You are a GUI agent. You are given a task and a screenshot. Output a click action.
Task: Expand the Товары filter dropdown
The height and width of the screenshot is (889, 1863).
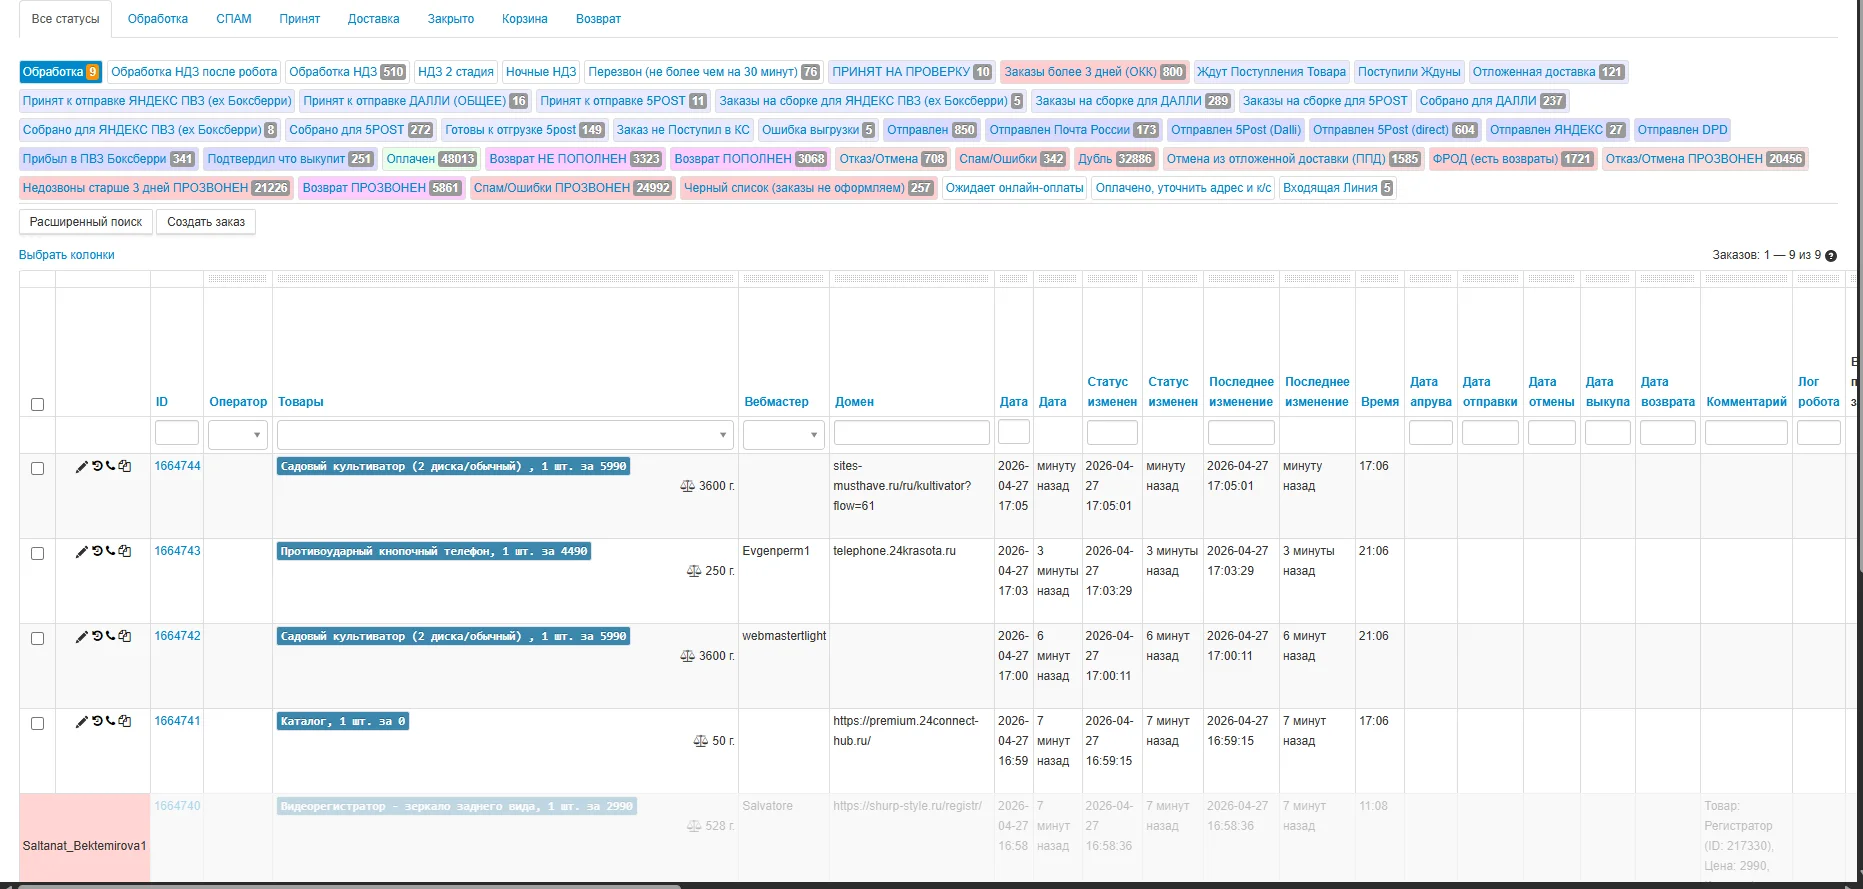tap(505, 435)
